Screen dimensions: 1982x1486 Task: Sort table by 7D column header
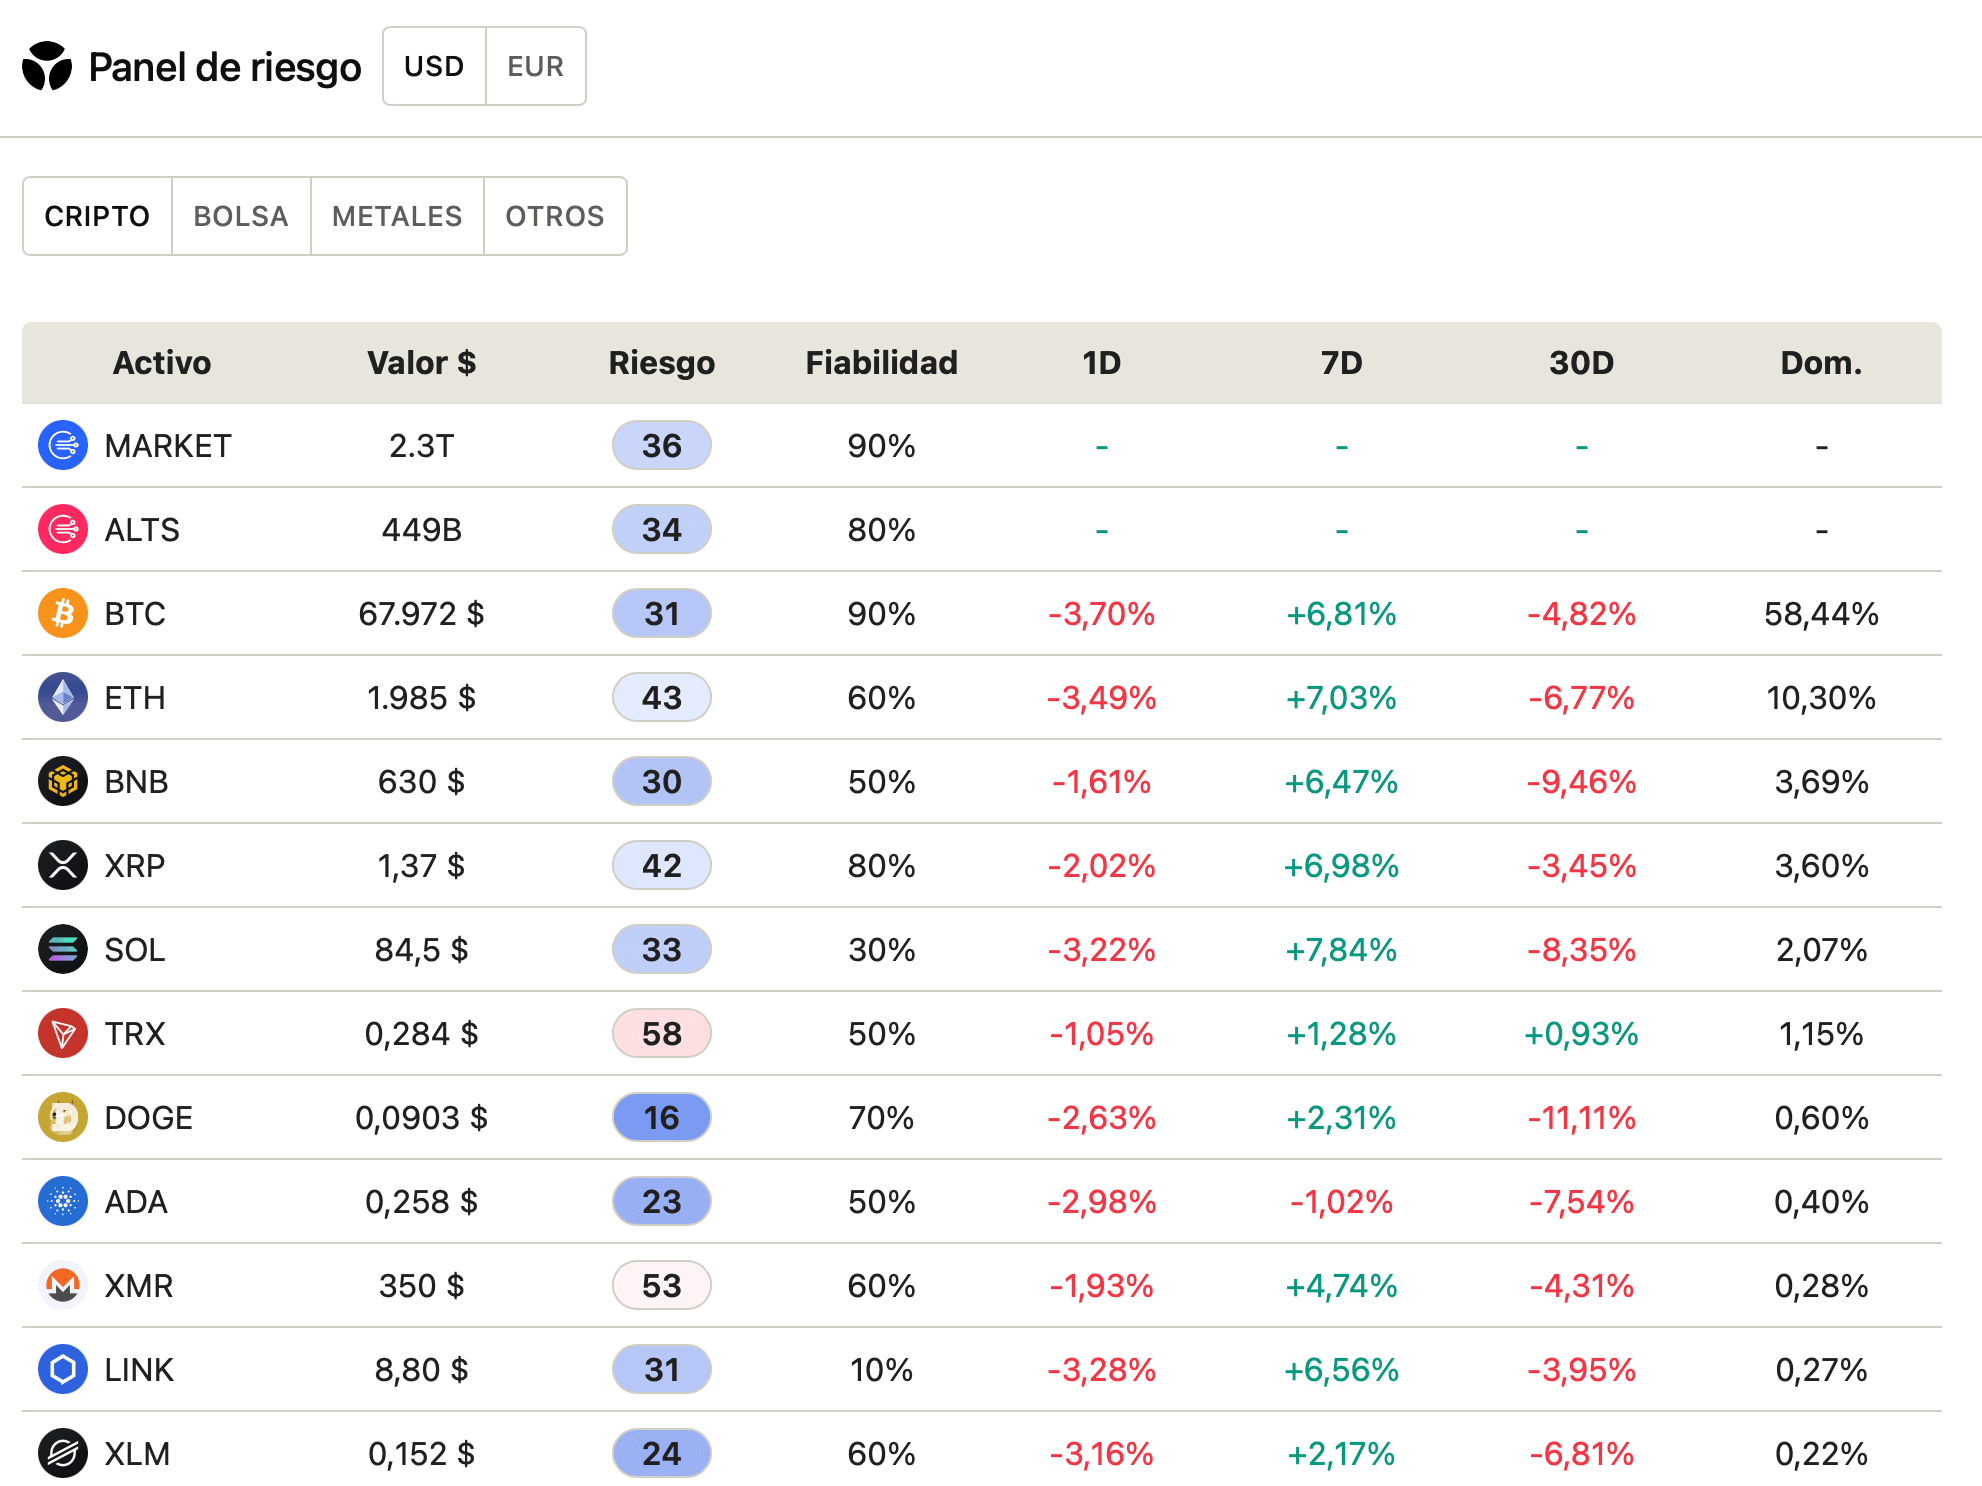[x=1341, y=362]
